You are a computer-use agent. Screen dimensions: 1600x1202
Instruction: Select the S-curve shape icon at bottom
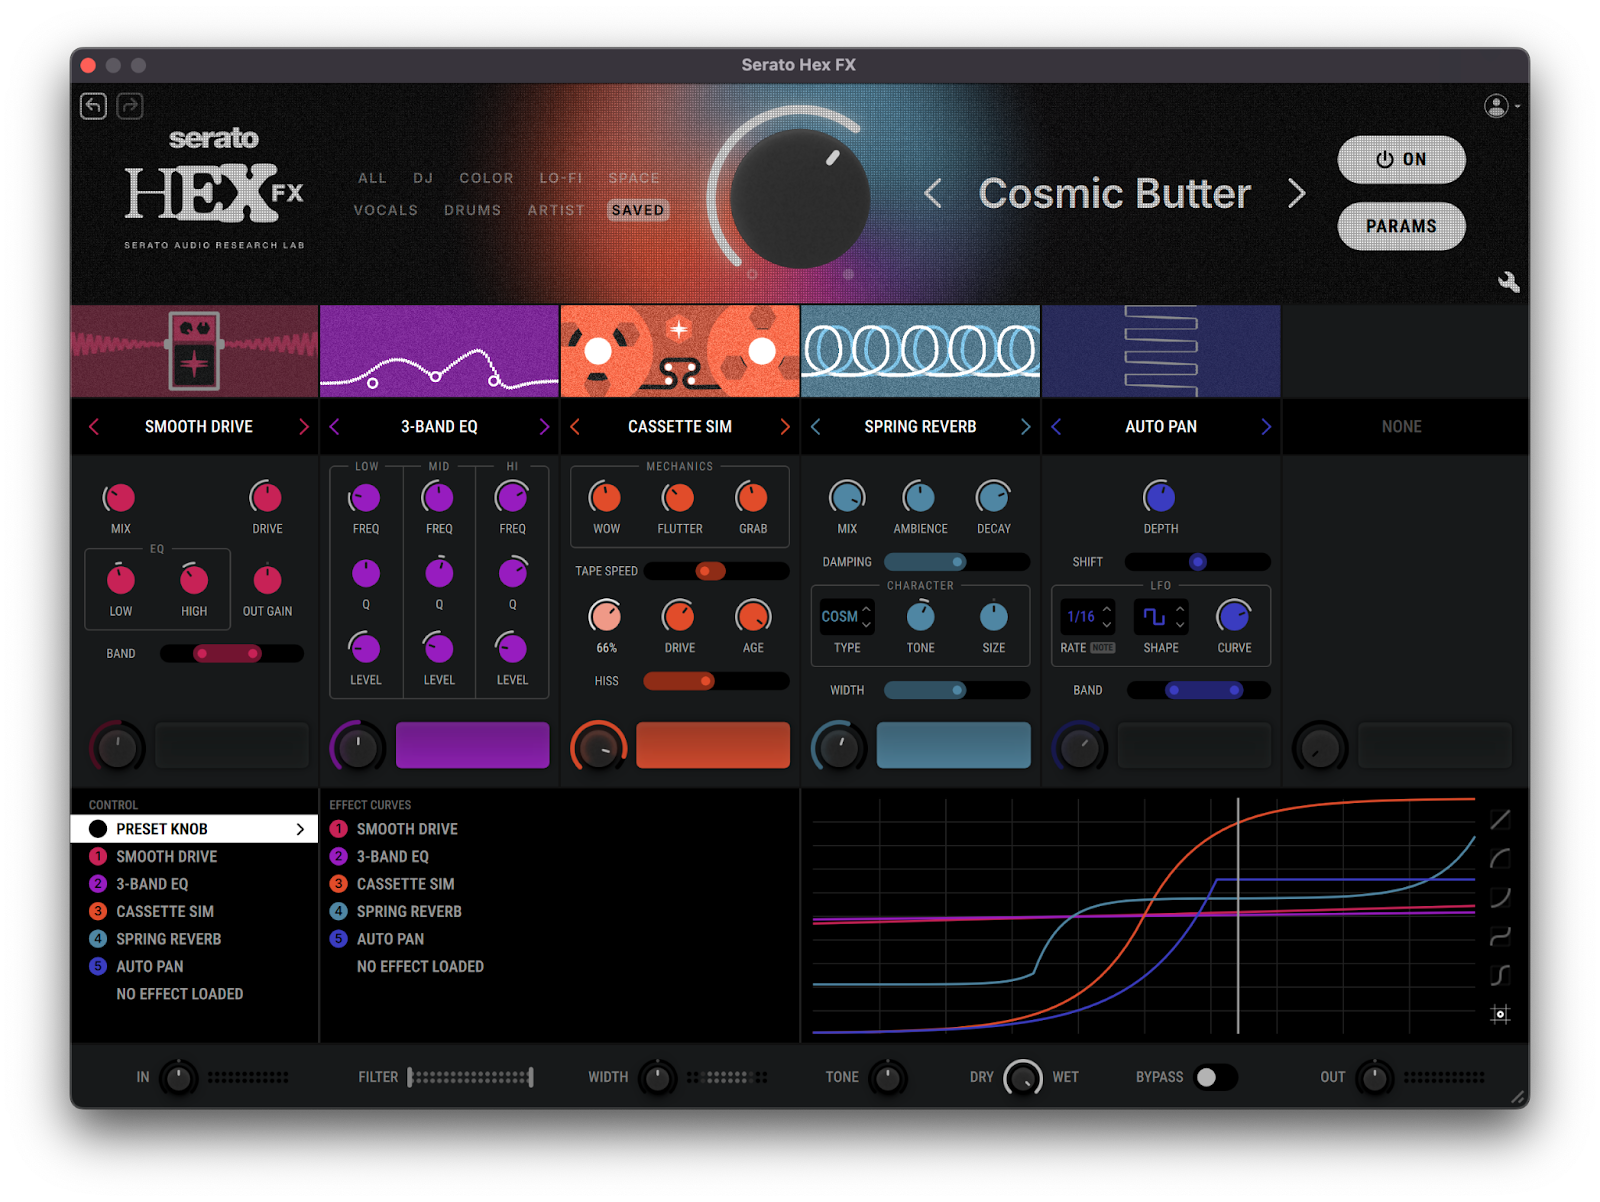(x=1500, y=975)
